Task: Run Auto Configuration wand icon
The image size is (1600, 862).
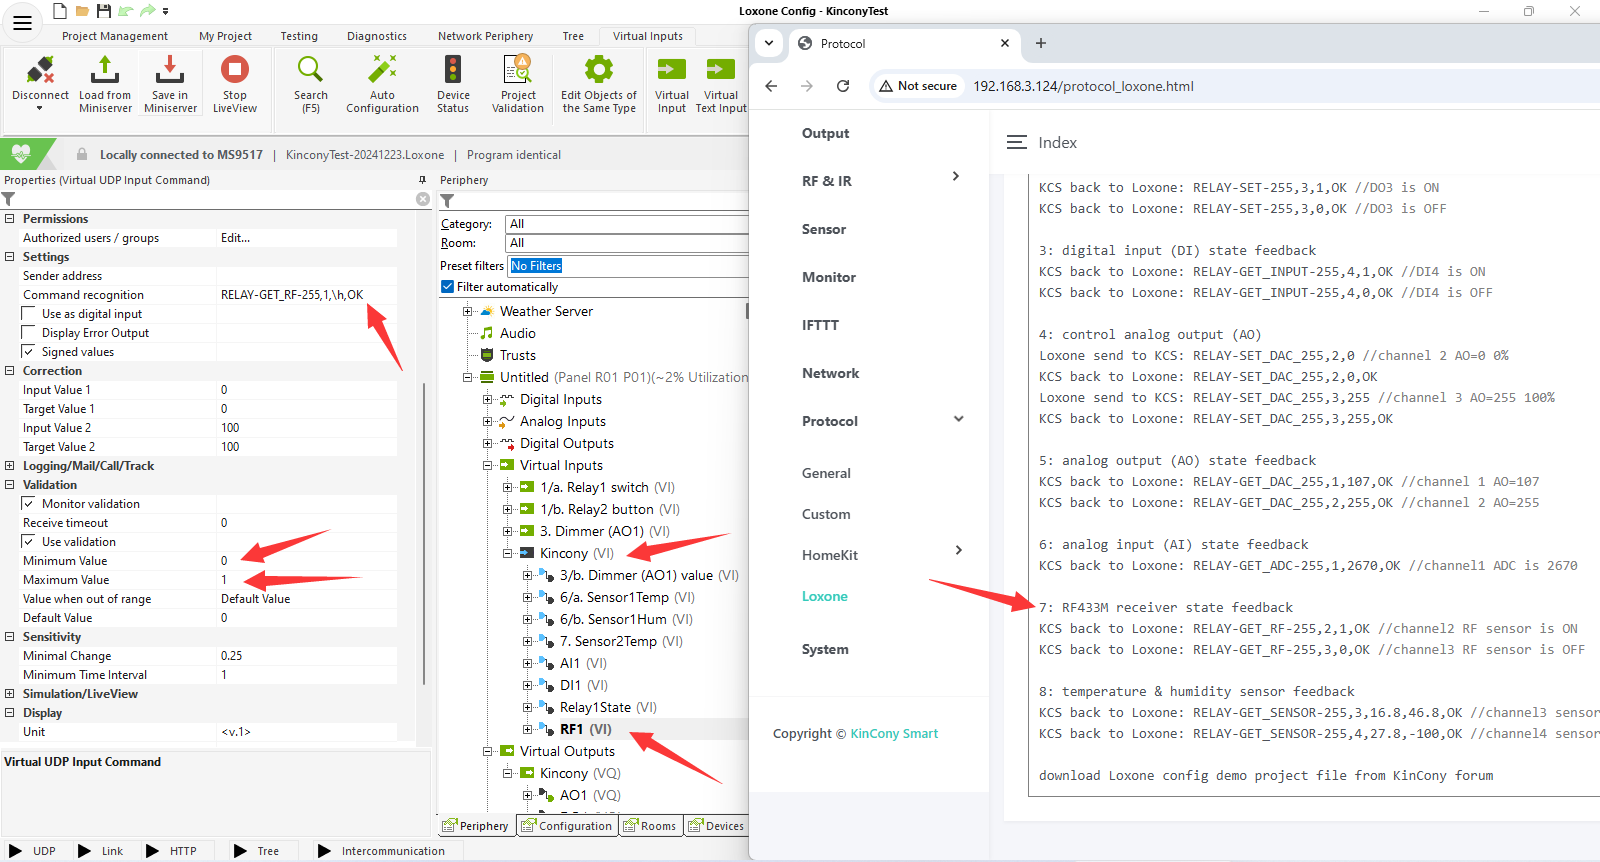Action: pyautogui.click(x=382, y=70)
